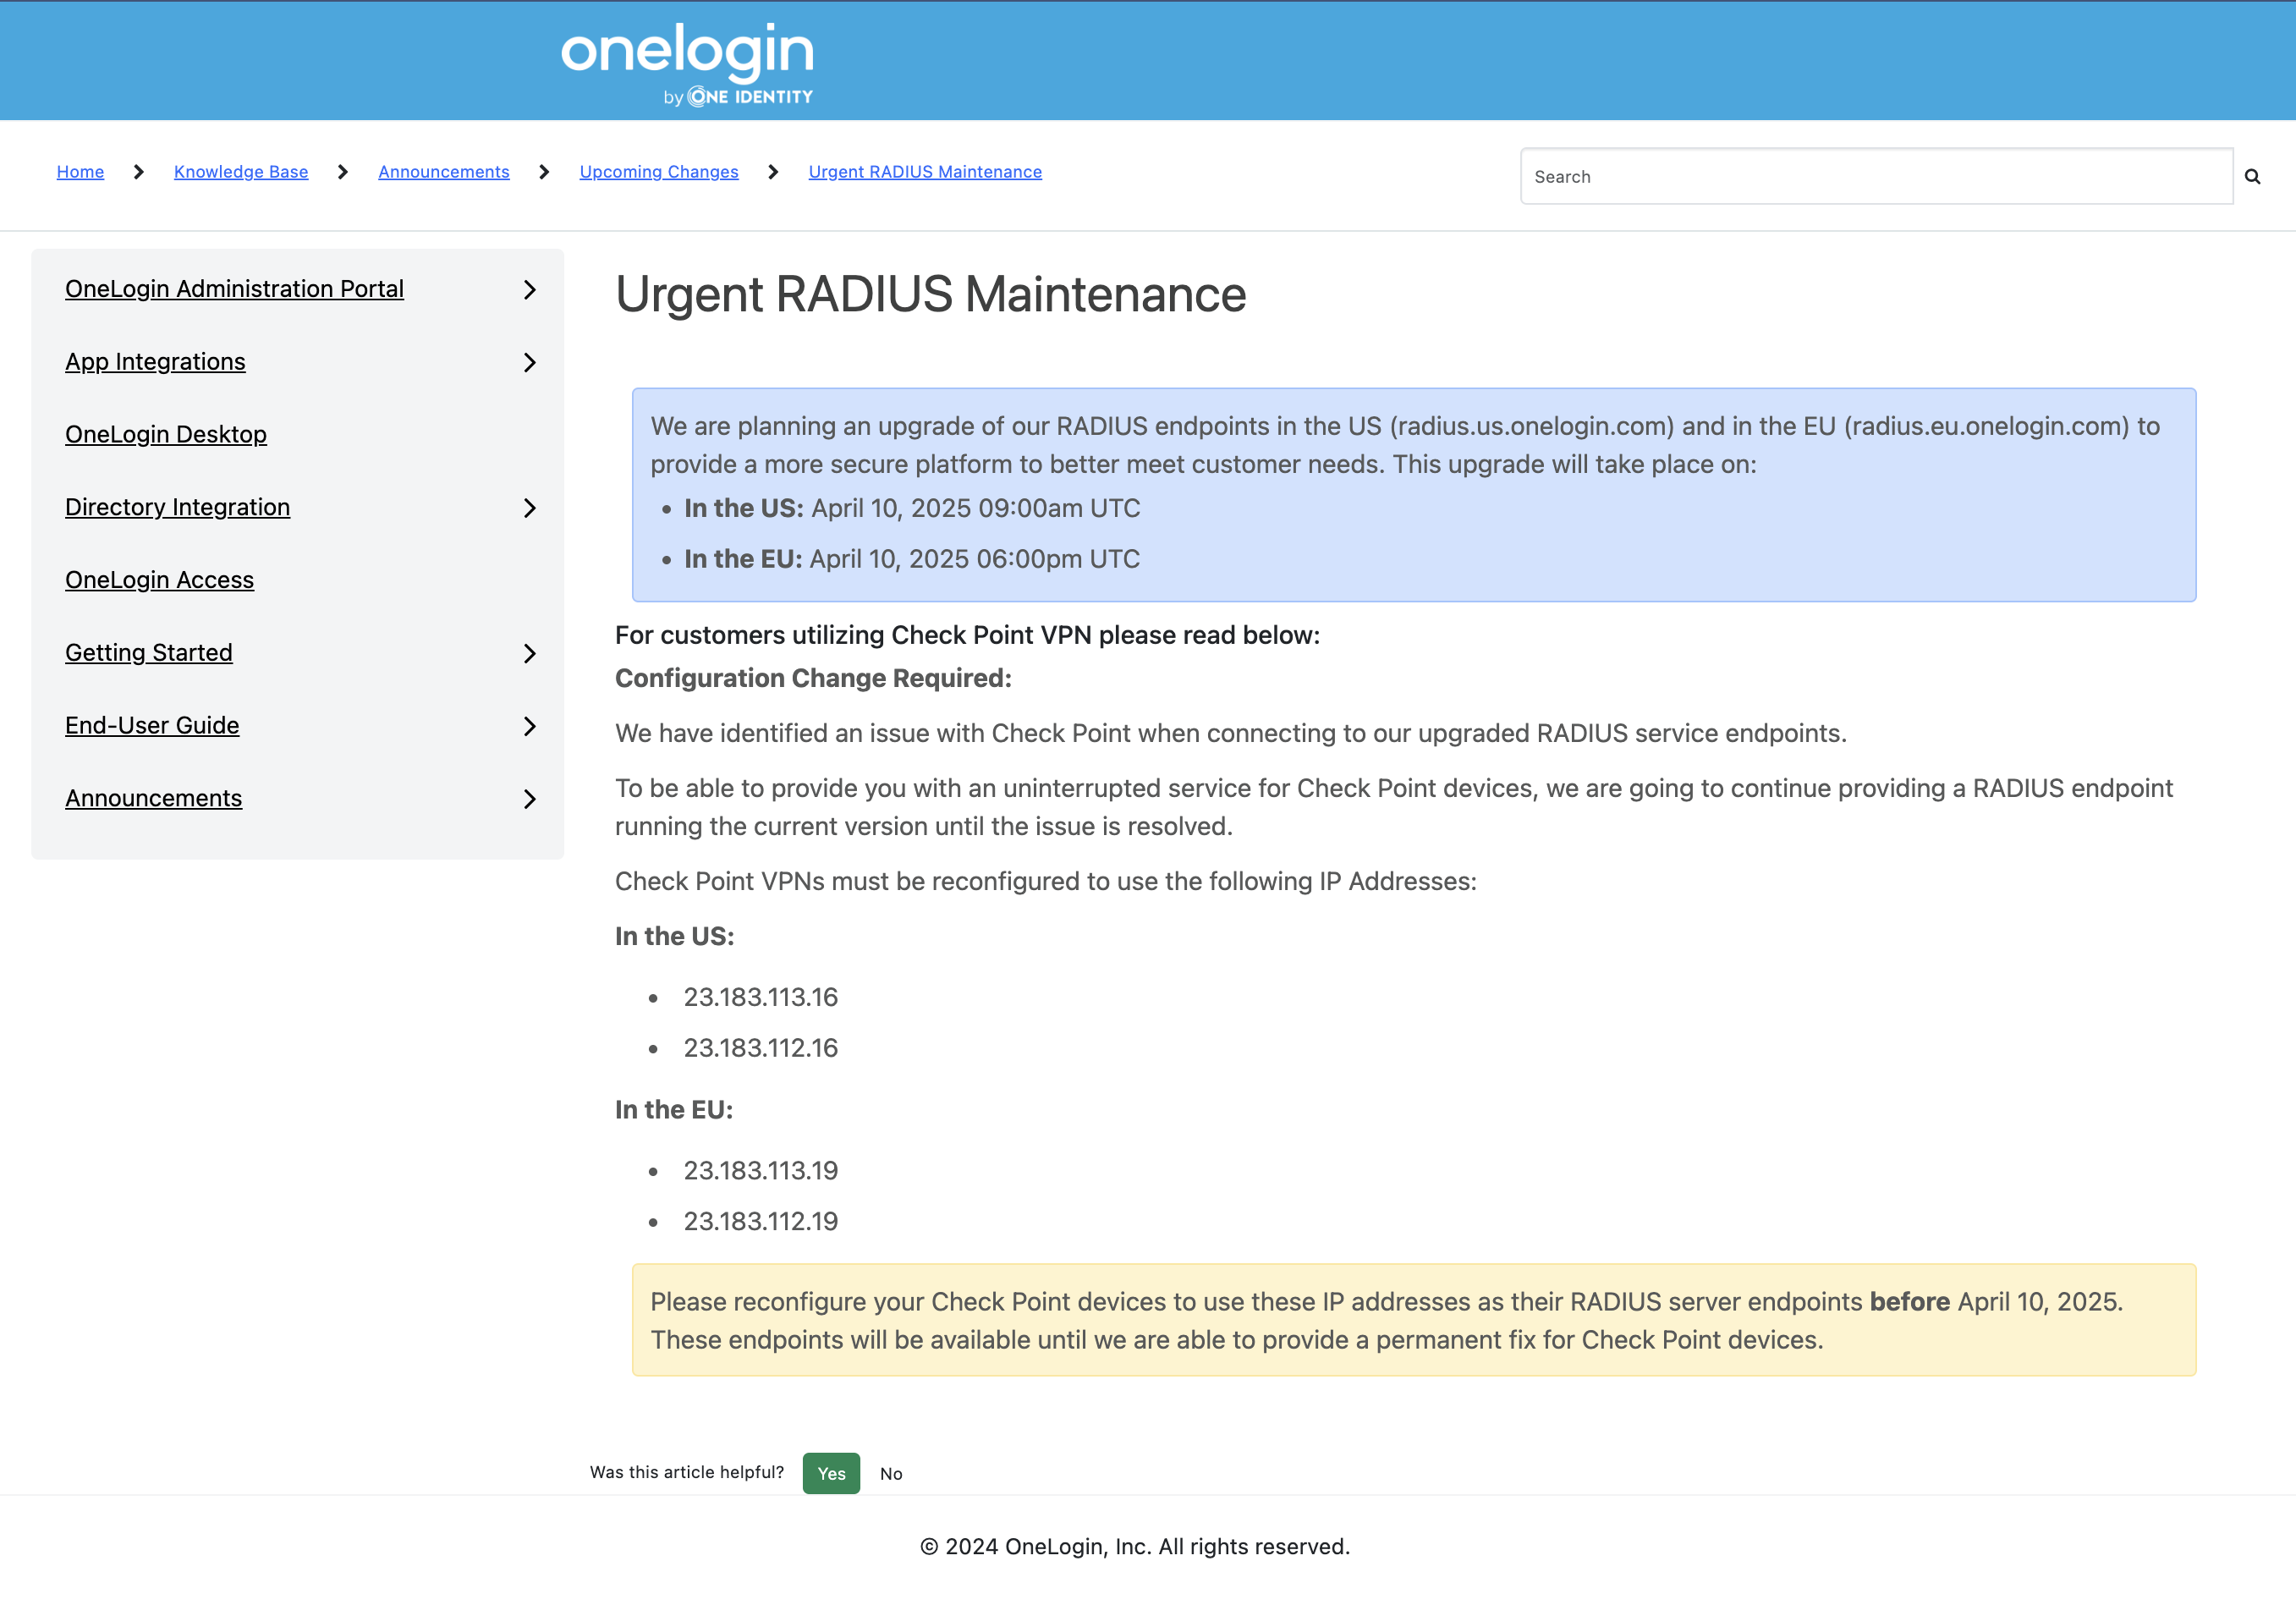Click the Urgent RADIUS Maintenance heading
Screen dimensions: 2296x1616
(930, 295)
